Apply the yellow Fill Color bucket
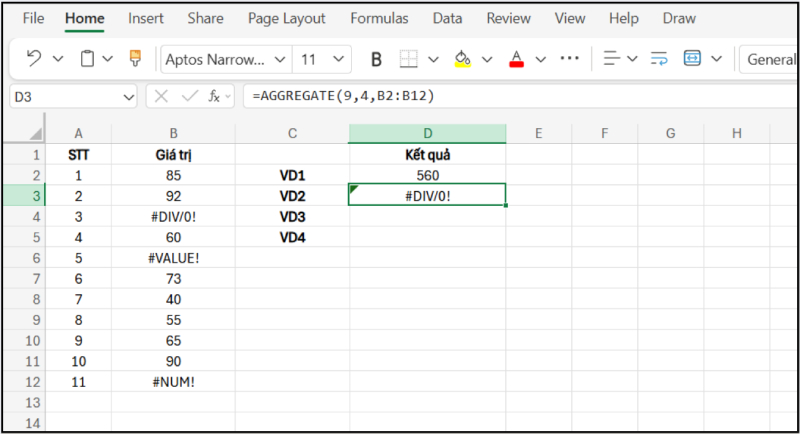The height and width of the screenshot is (434, 800). tap(462, 59)
